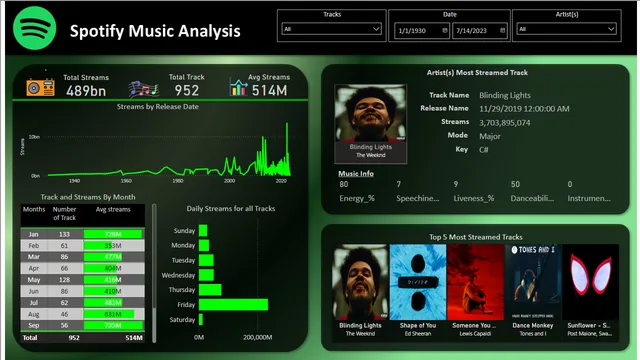
Task: Click the Thursday bar in daily streams
Action: coord(210,290)
